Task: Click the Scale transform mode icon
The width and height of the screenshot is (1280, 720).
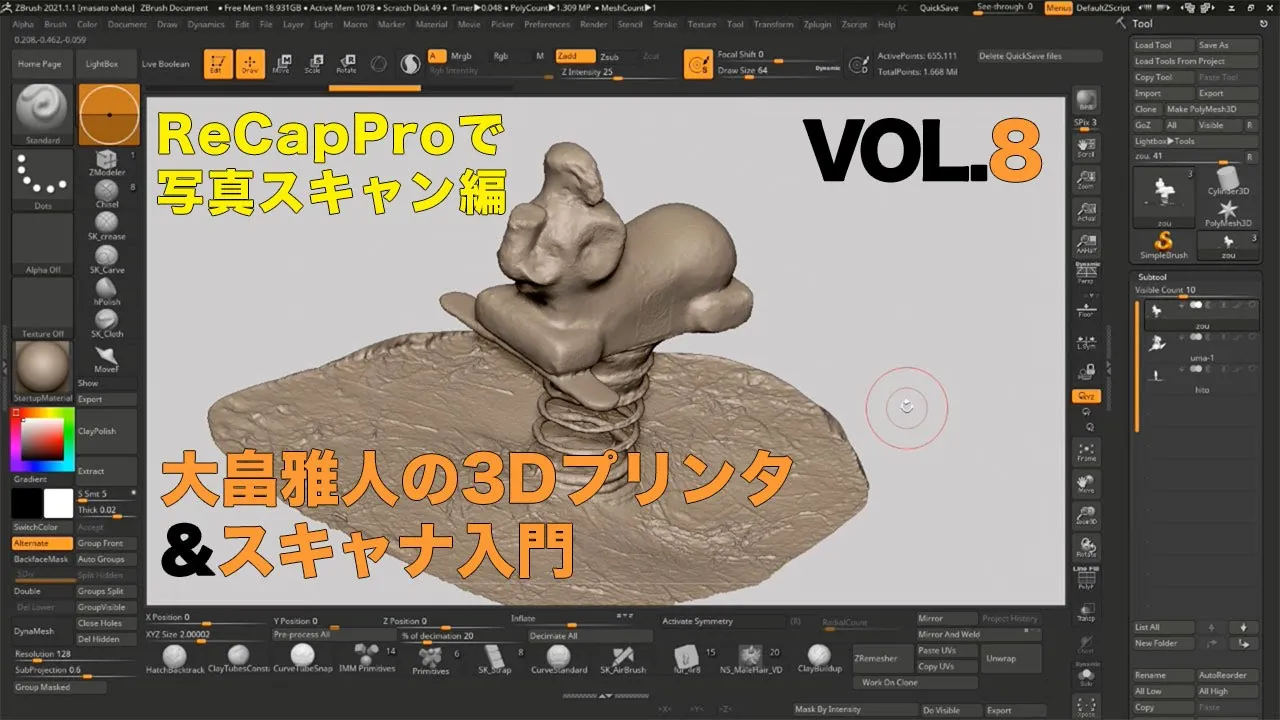Action: click(x=313, y=64)
